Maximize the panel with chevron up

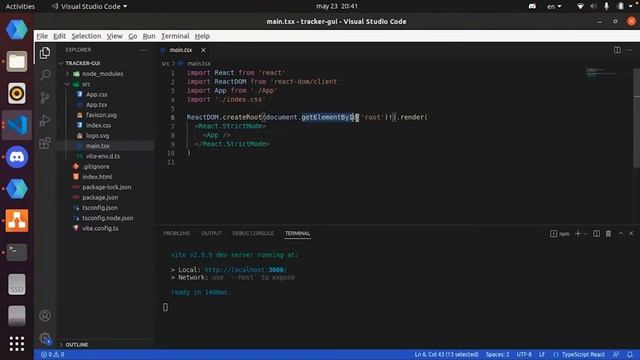pyautogui.click(x=620, y=233)
